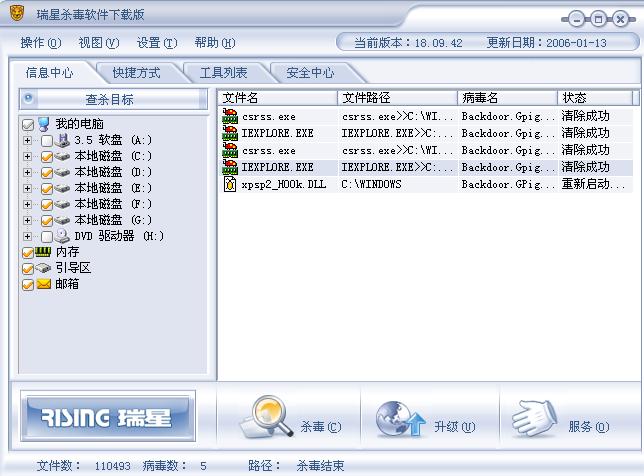Uncheck the local disk F: checkbox
The image size is (644, 476).
click(47, 205)
